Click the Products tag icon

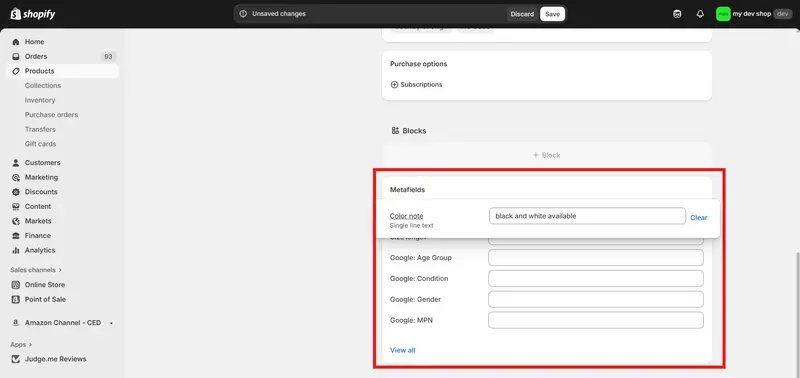tap(16, 71)
